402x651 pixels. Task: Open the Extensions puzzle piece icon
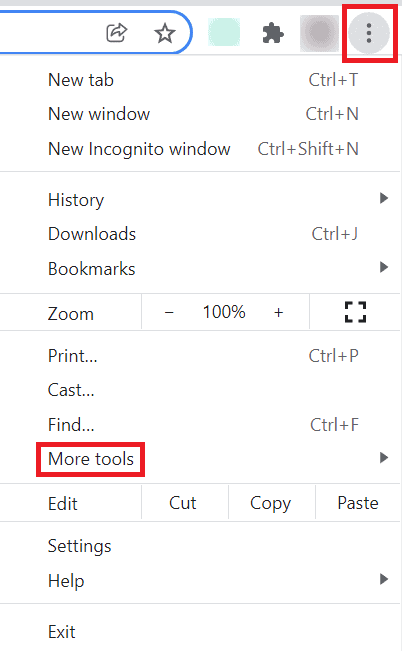pos(273,33)
